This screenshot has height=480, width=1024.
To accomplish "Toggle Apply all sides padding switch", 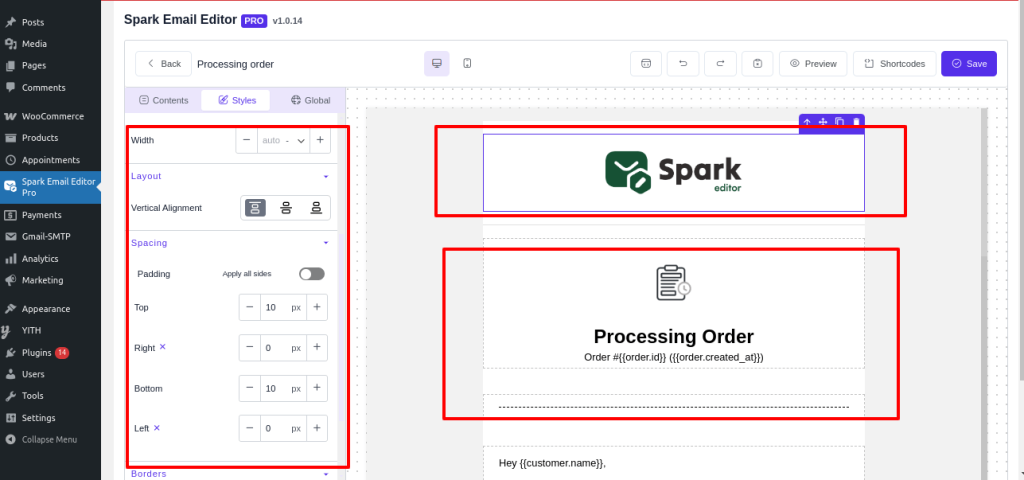I will point(312,274).
